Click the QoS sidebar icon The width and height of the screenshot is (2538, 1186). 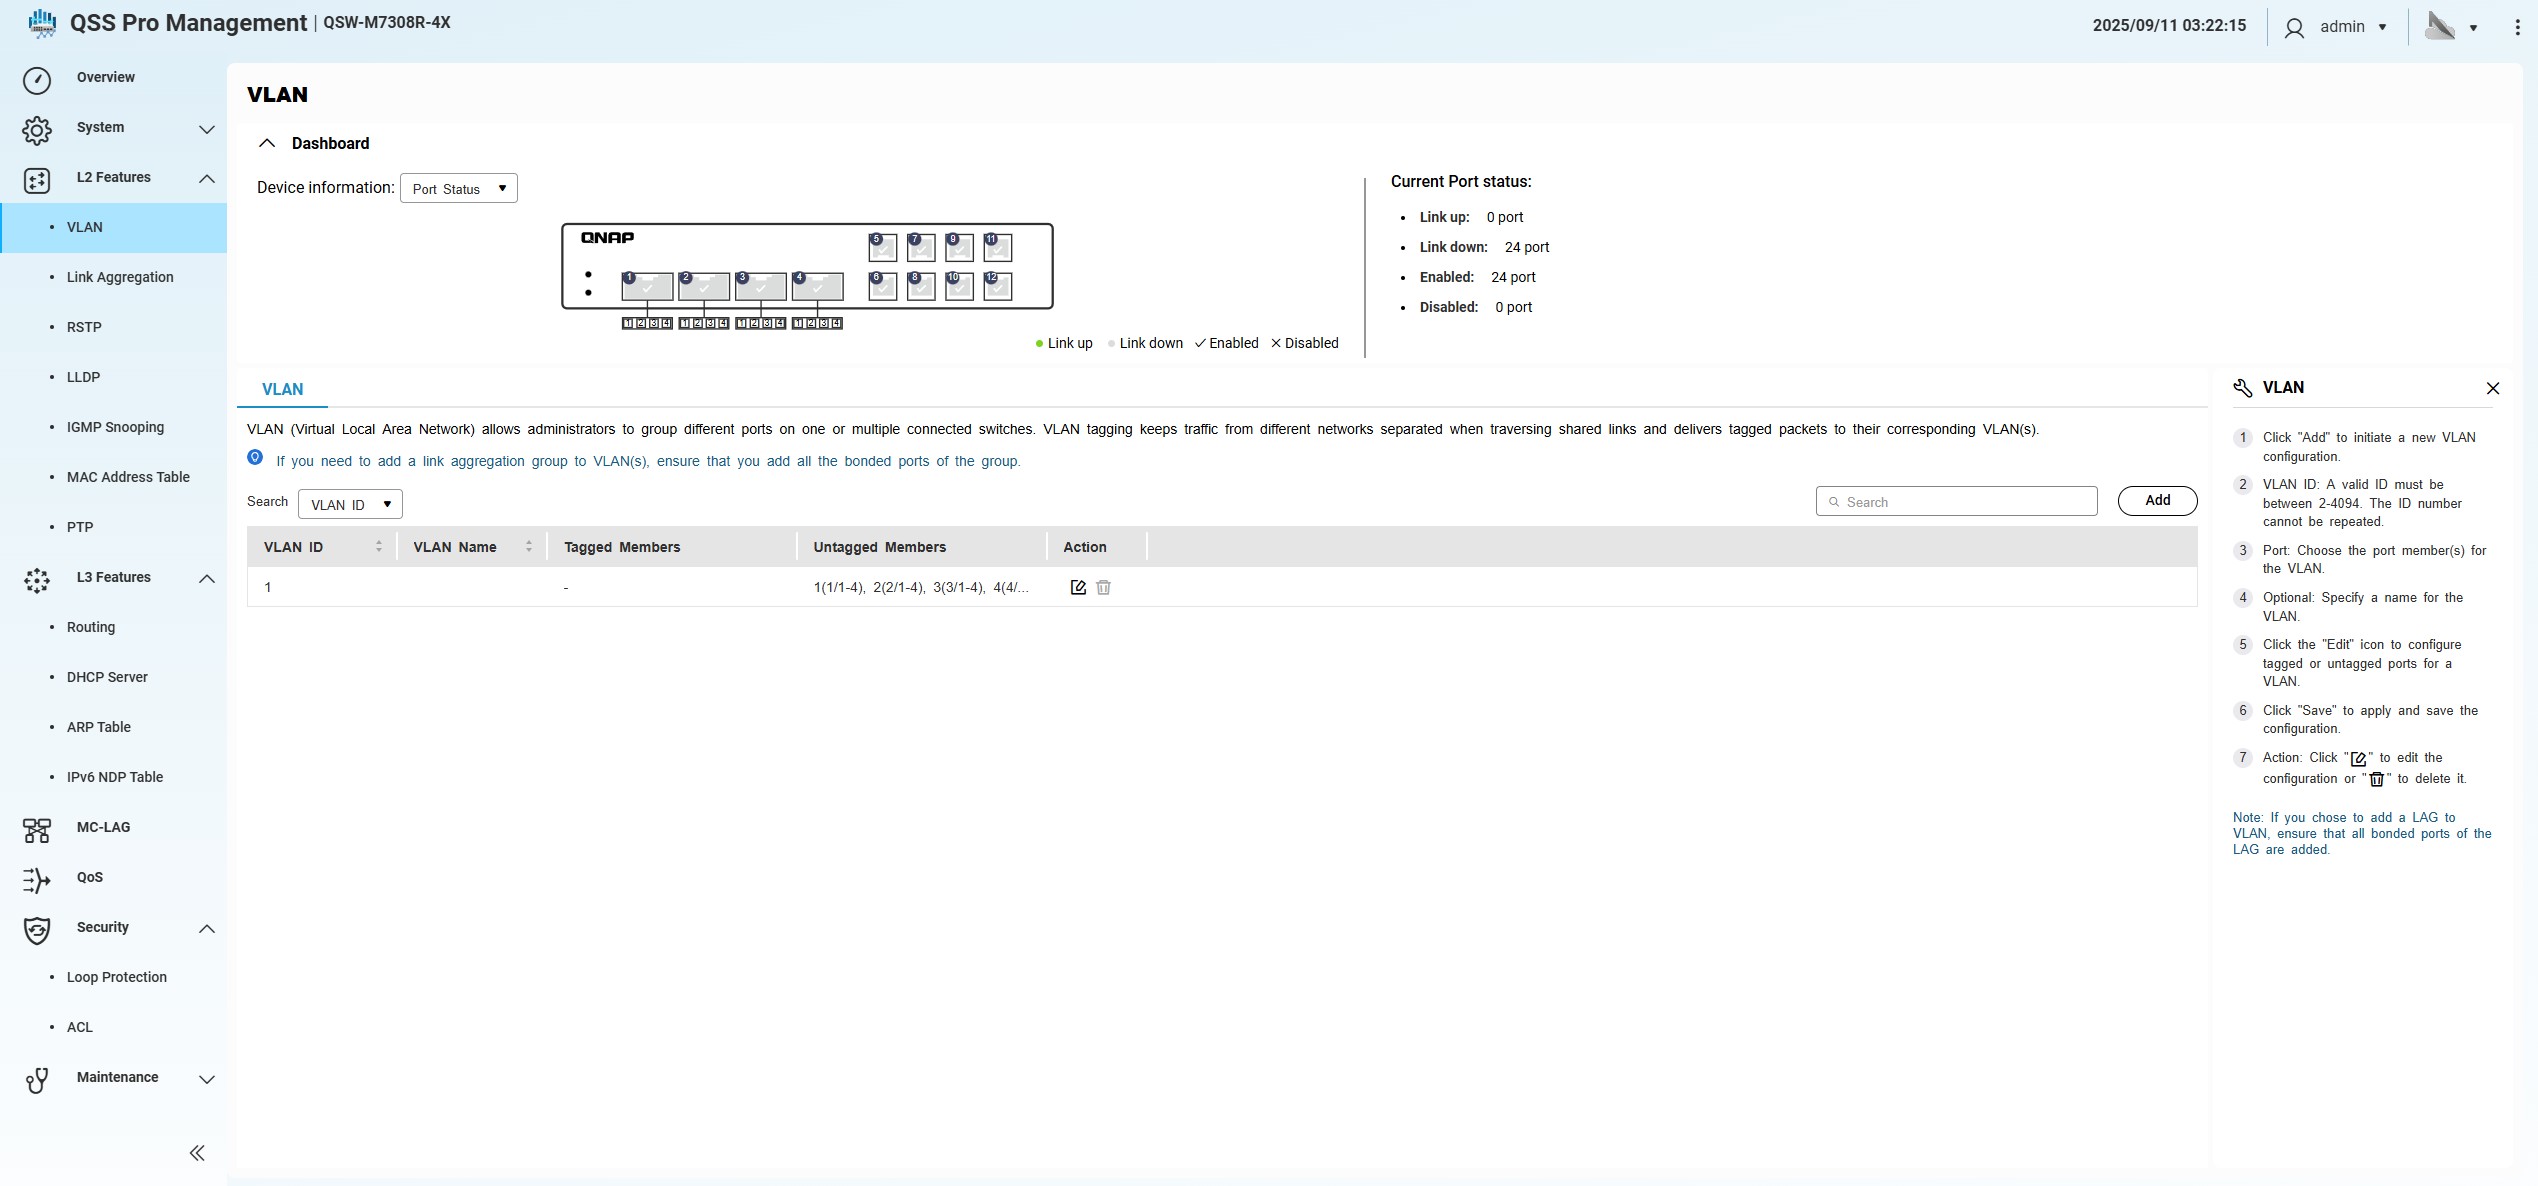(37, 879)
